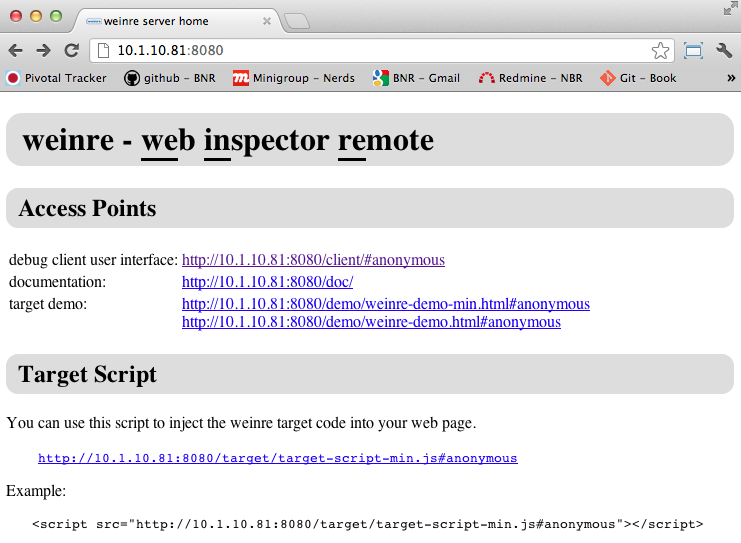Open the wrench settings menu
Viewport: 741px width, 543px height.
click(724, 50)
